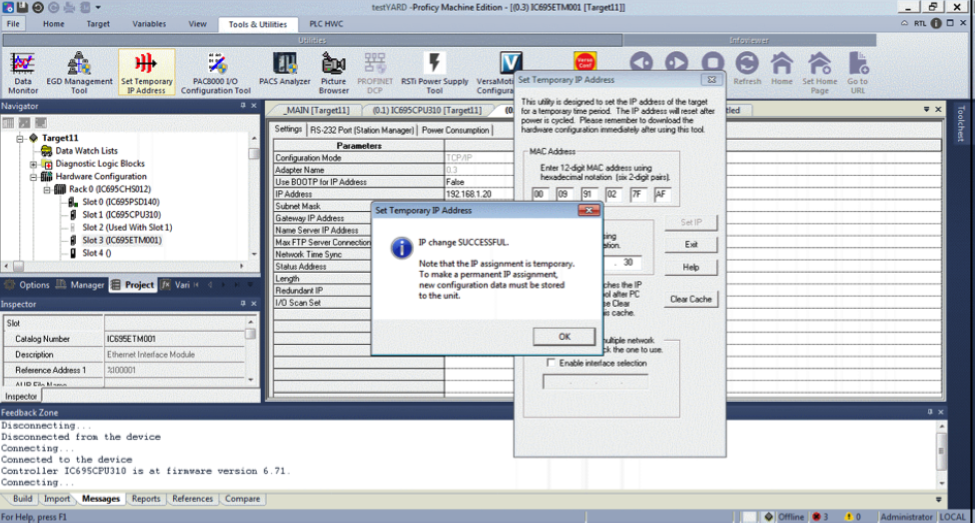Viewport: 975px width, 523px height.
Task: Click the yellow warning count status icon
Action: click(849, 517)
